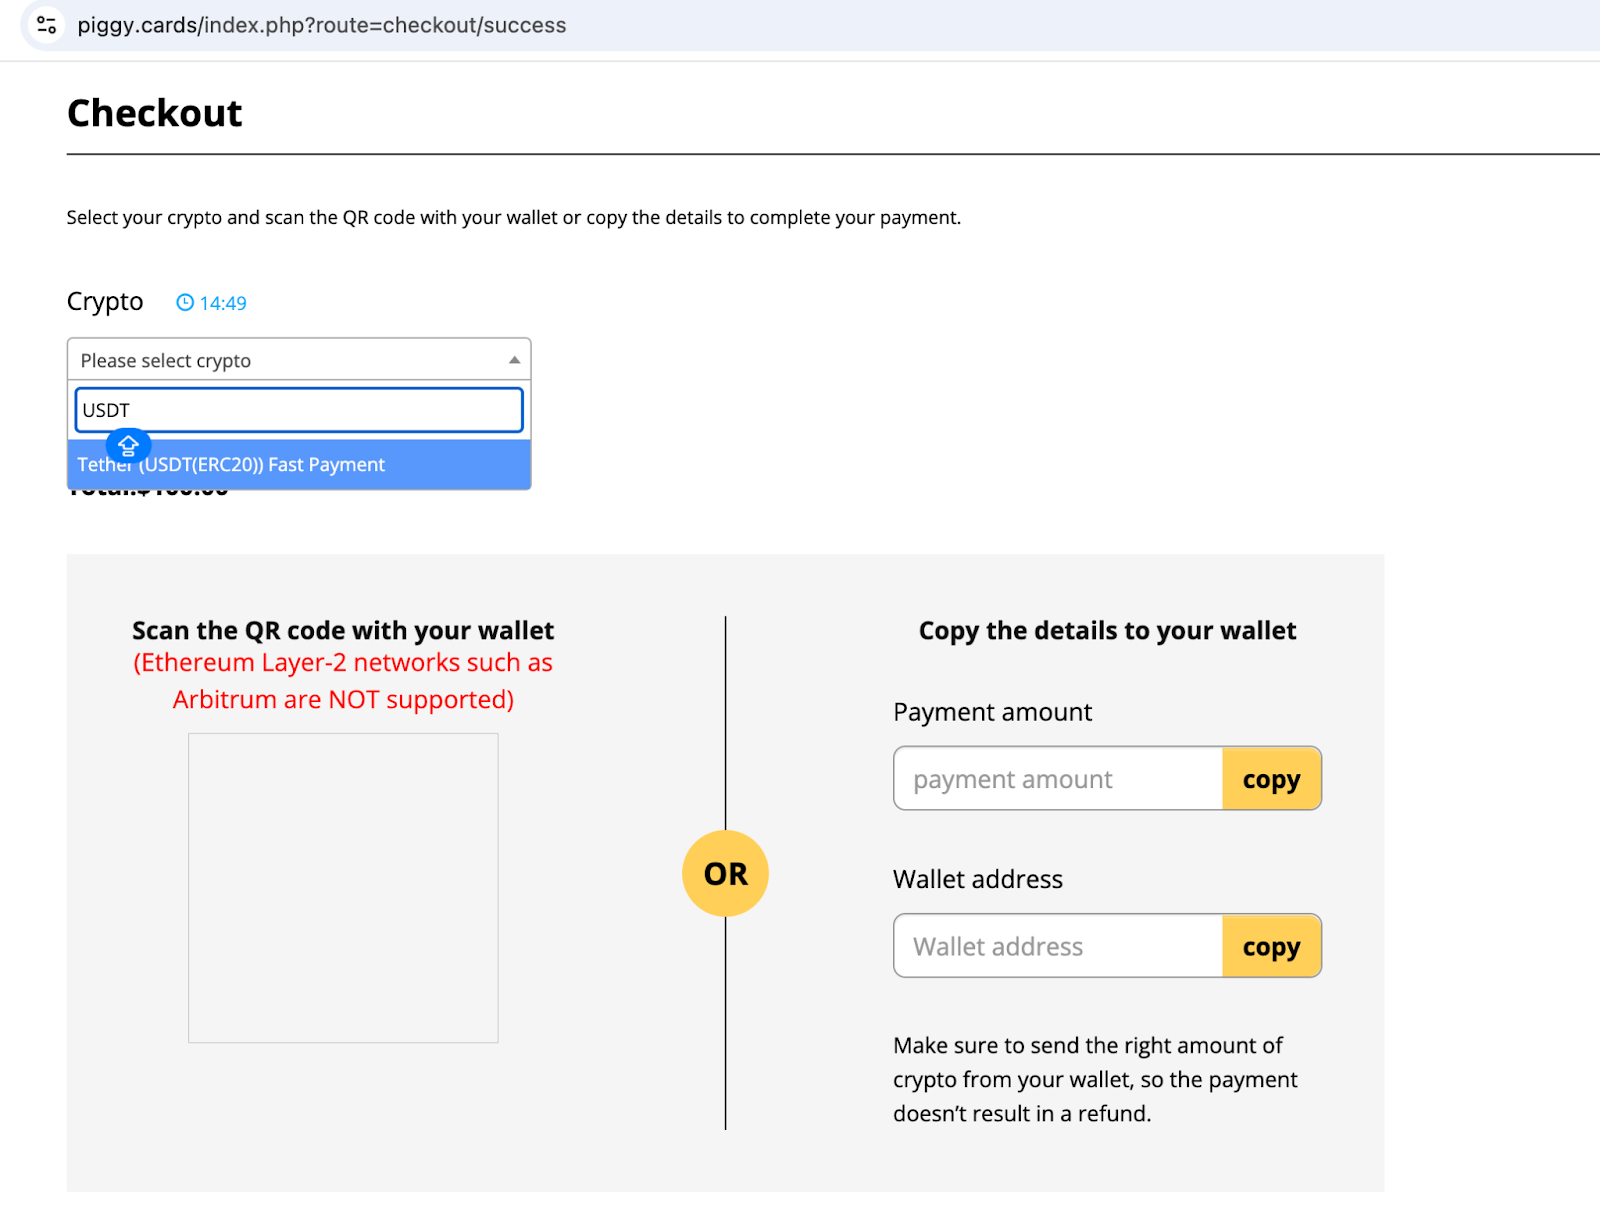The height and width of the screenshot is (1209, 1600).
Task: Click the clock icon beside the 14:49 timer
Action: click(185, 302)
